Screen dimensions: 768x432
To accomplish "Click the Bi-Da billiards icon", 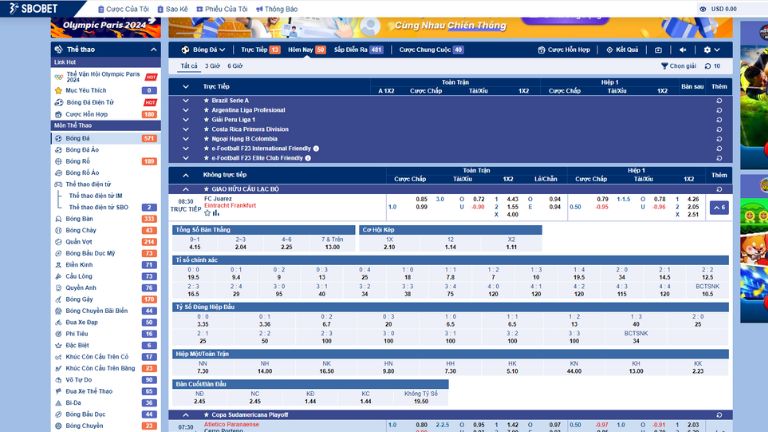I will [58, 403].
